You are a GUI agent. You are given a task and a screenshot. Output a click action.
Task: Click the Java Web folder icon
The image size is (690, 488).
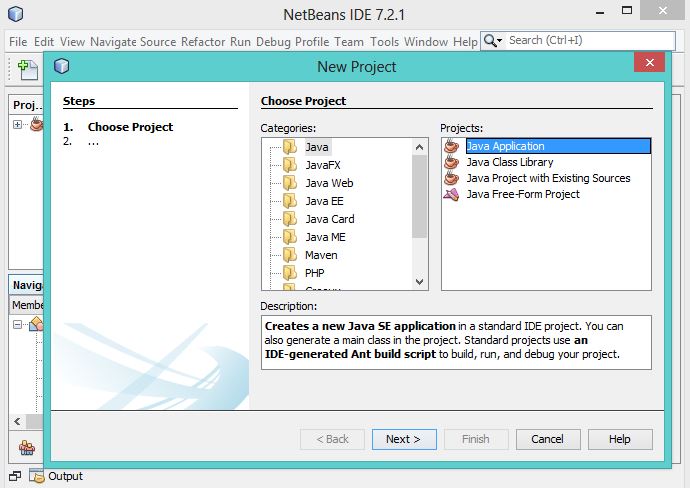tap(290, 183)
